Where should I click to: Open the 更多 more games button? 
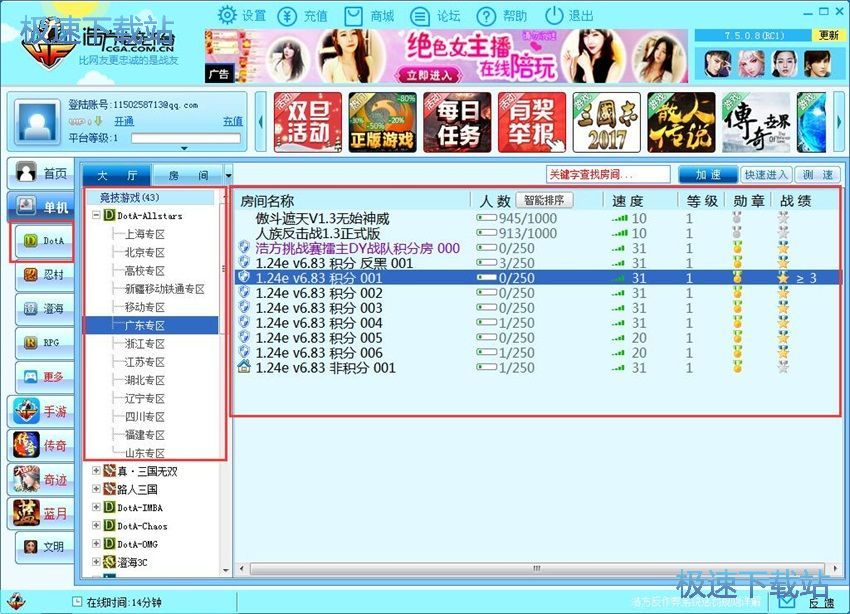pos(44,377)
